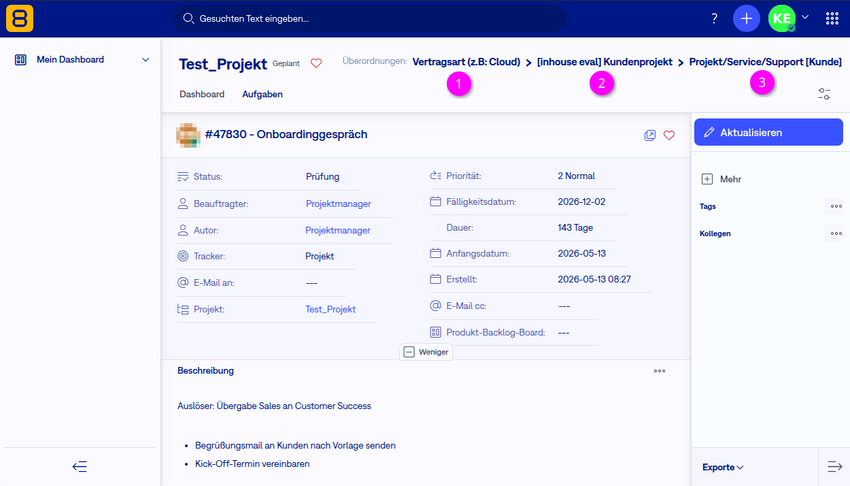
Task: Click the pencil icon in Aktualisieren
Action: click(709, 132)
